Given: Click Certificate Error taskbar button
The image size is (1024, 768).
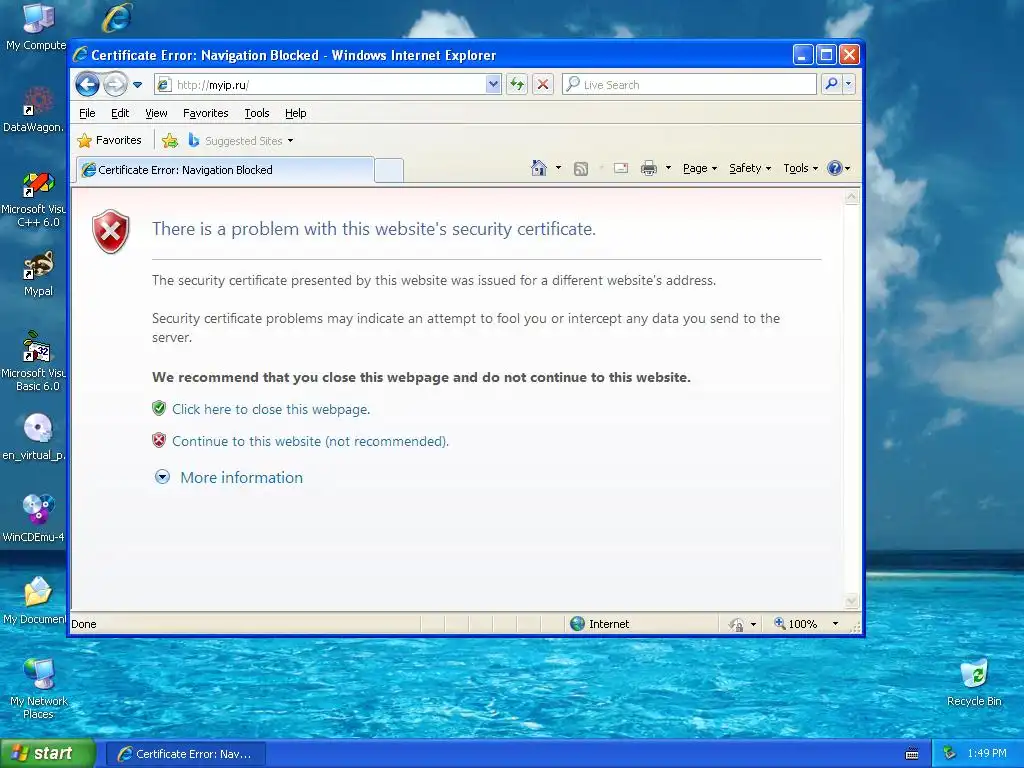Looking at the screenshot, I should (x=185, y=754).
